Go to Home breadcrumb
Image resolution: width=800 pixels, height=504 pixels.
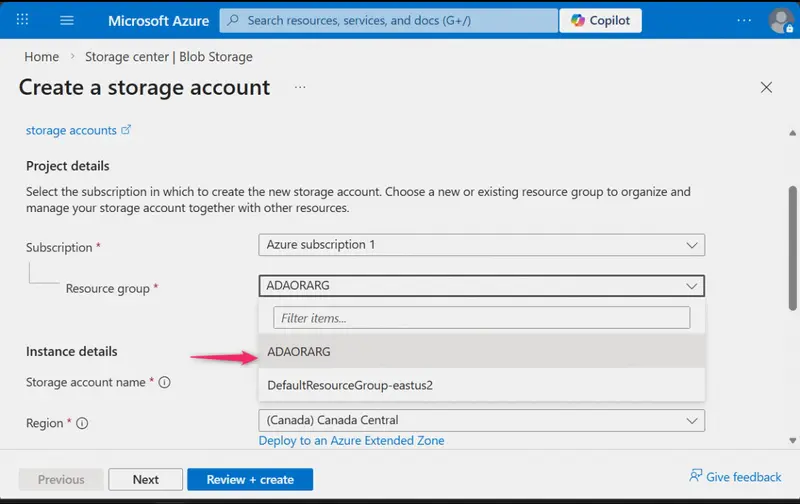point(41,57)
